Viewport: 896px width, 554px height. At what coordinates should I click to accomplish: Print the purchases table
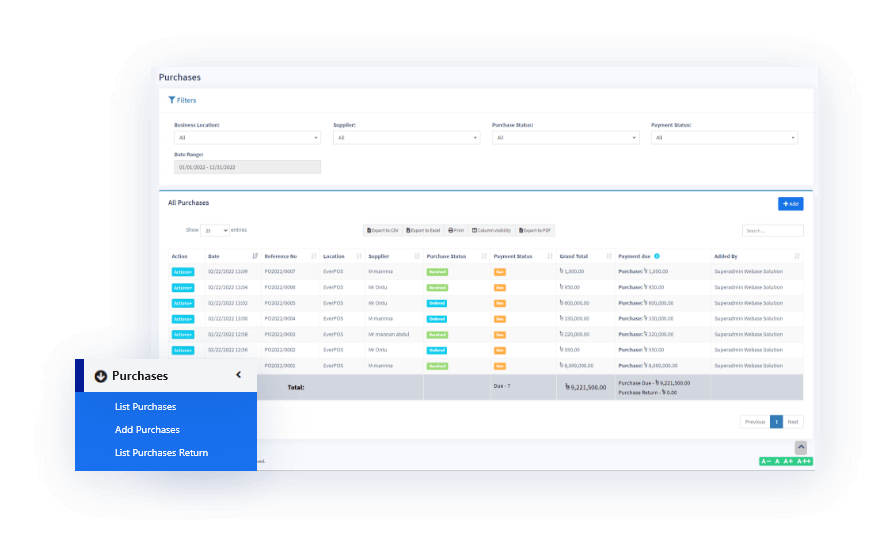pyautogui.click(x=456, y=230)
